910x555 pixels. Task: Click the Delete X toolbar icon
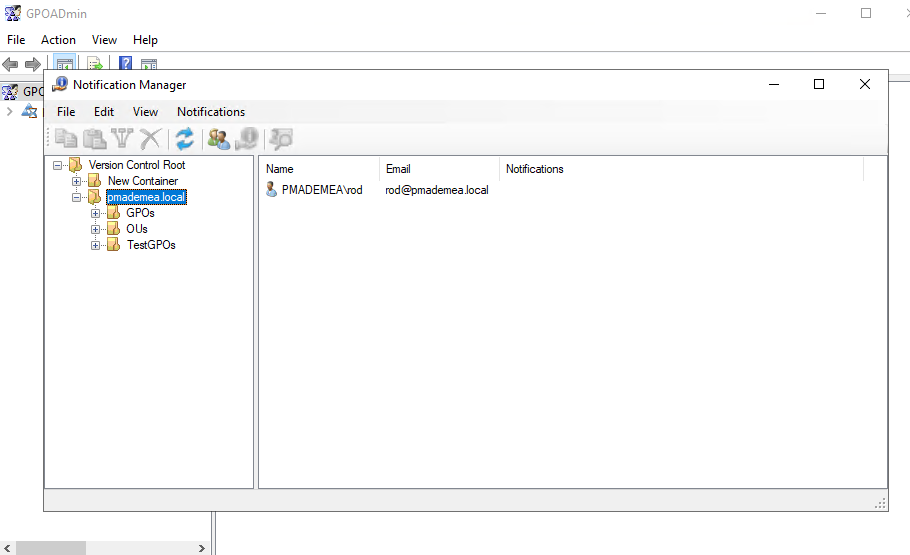[x=150, y=139]
